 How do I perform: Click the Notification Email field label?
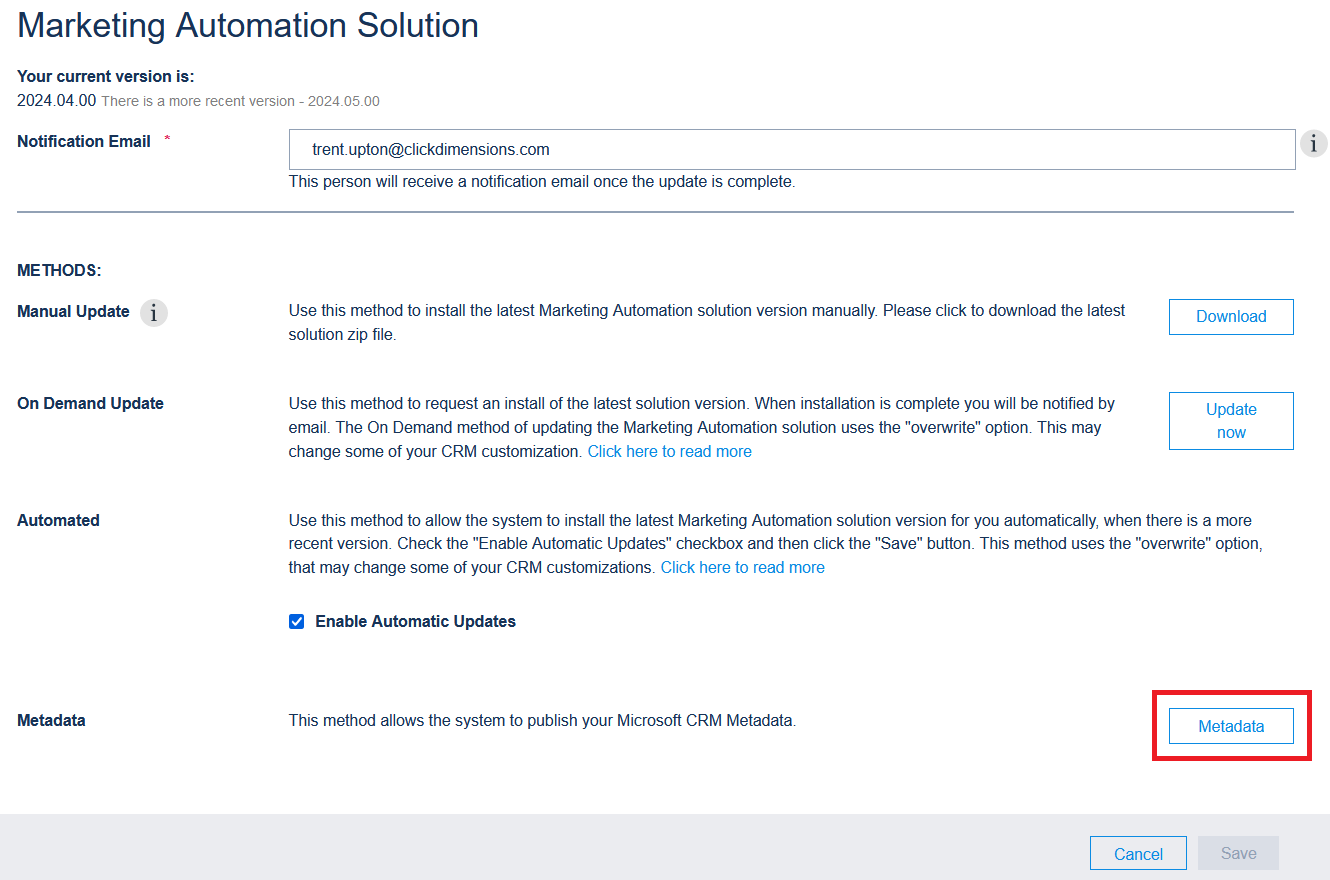pyautogui.click(x=84, y=141)
